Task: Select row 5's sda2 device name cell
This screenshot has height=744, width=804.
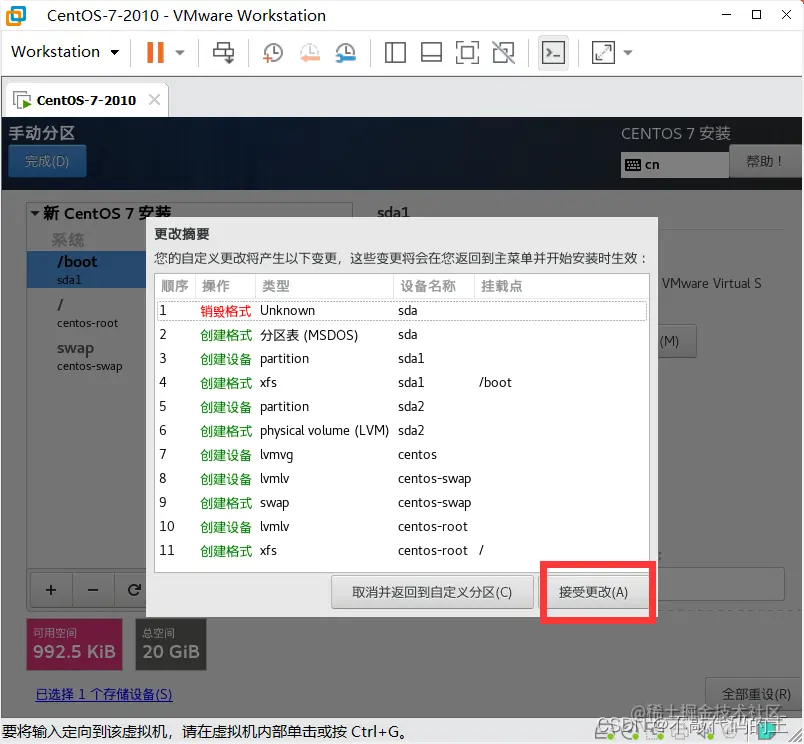Action: tap(411, 407)
